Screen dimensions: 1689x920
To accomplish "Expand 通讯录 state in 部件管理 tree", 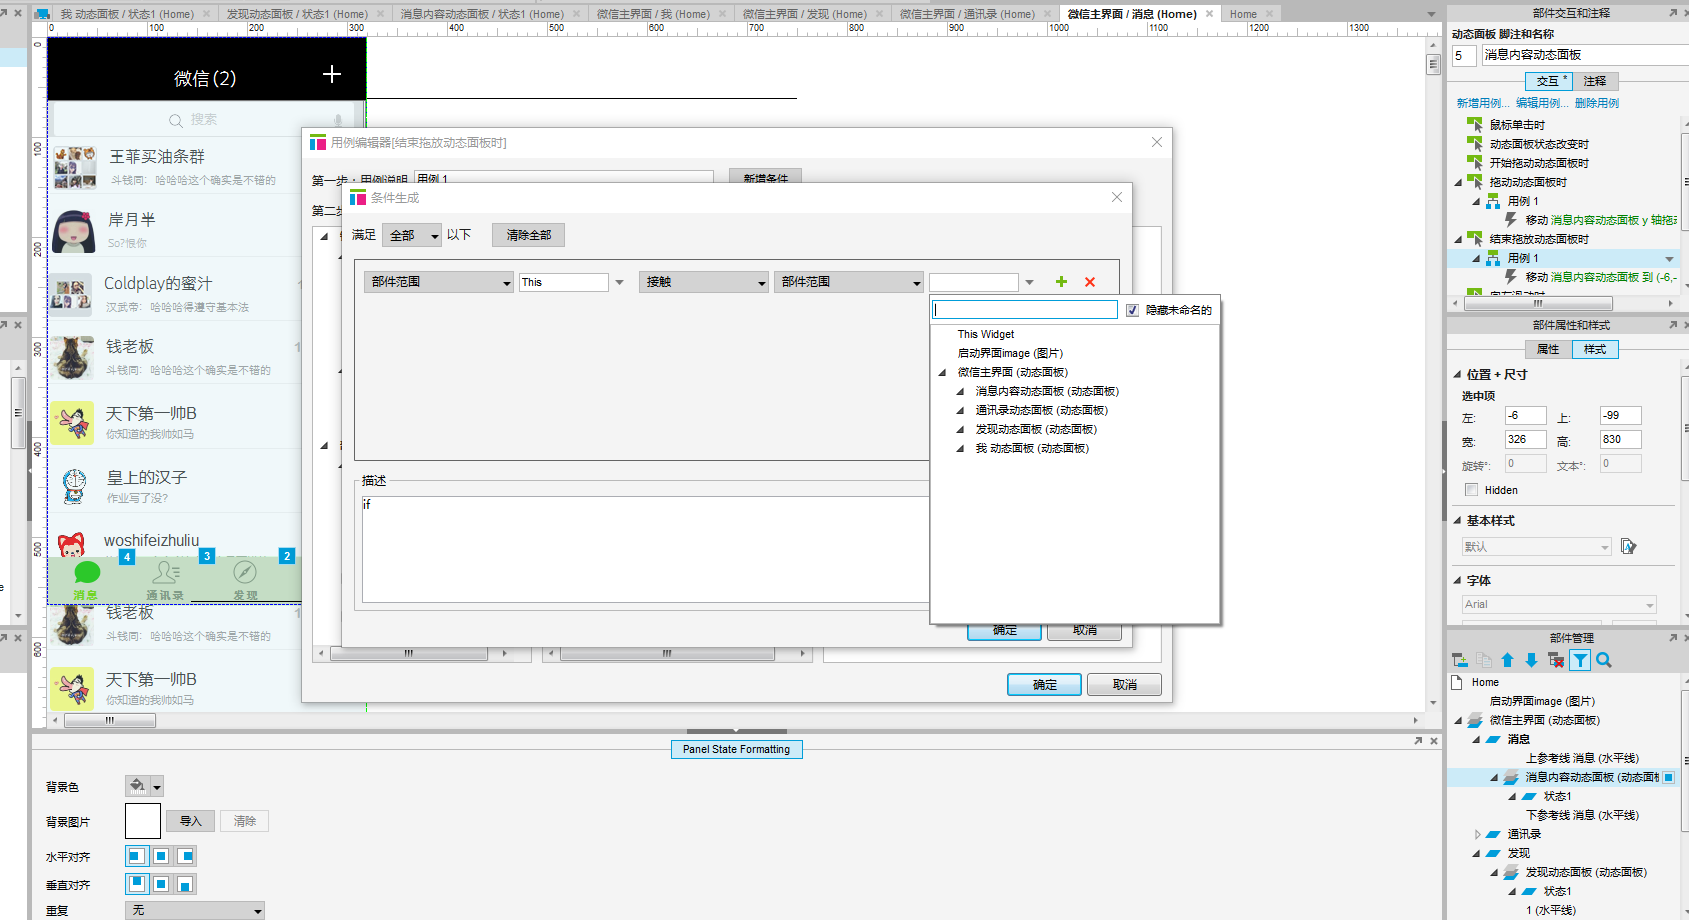I will tap(1478, 834).
